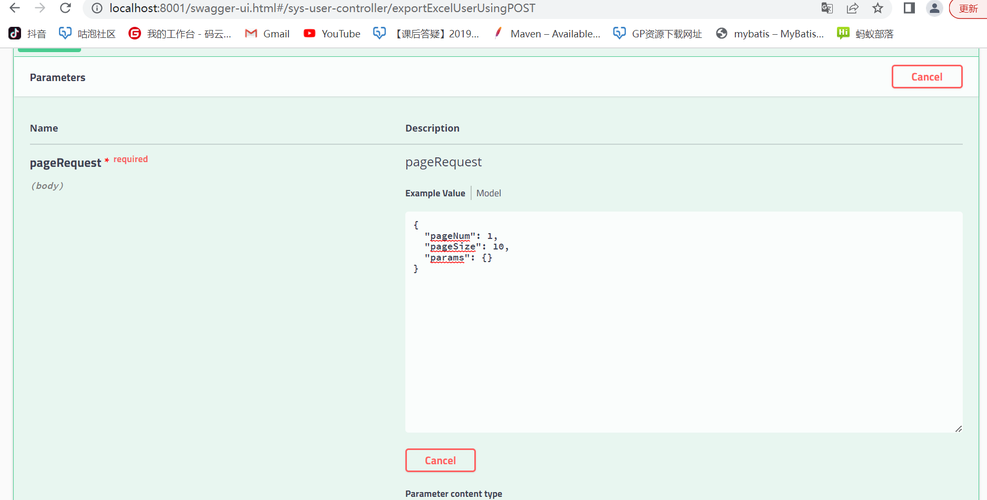
Task: Open the Chrome profile avatar
Action: [934, 8]
